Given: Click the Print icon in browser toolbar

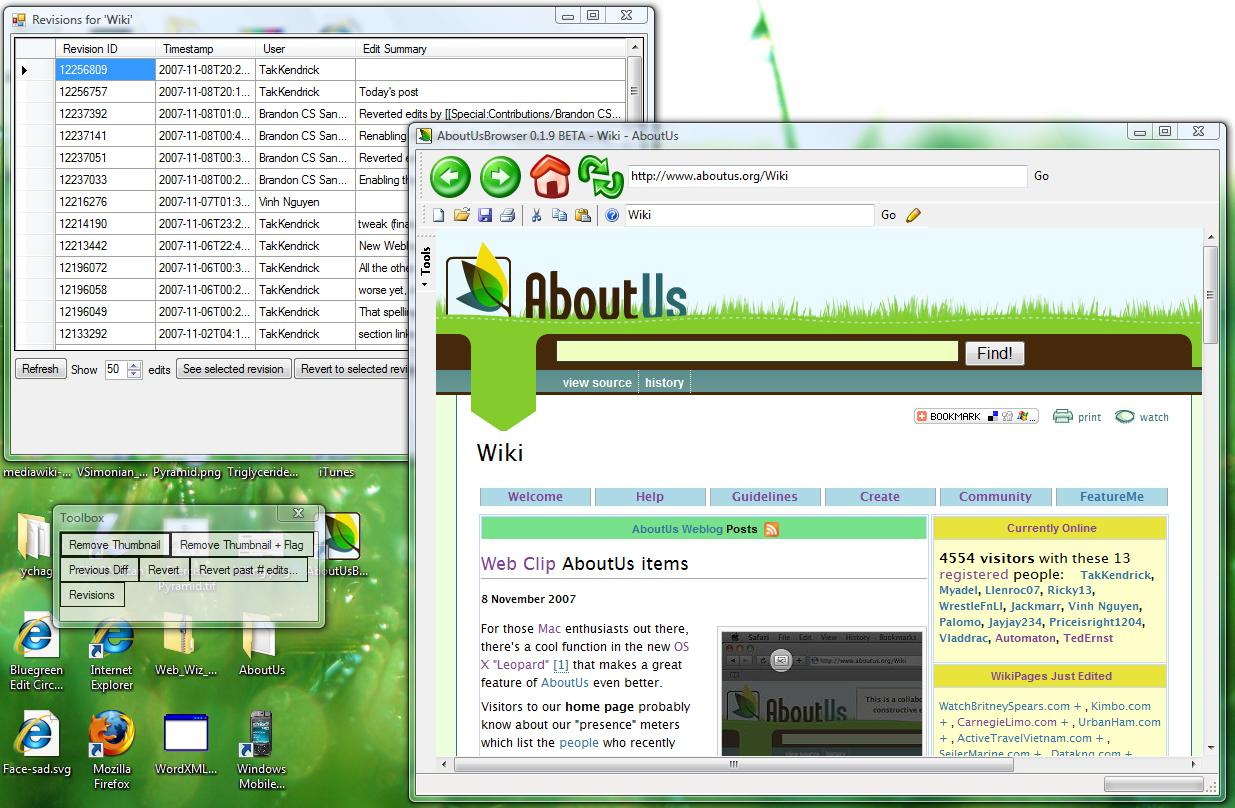Looking at the screenshot, I should [507, 215].
